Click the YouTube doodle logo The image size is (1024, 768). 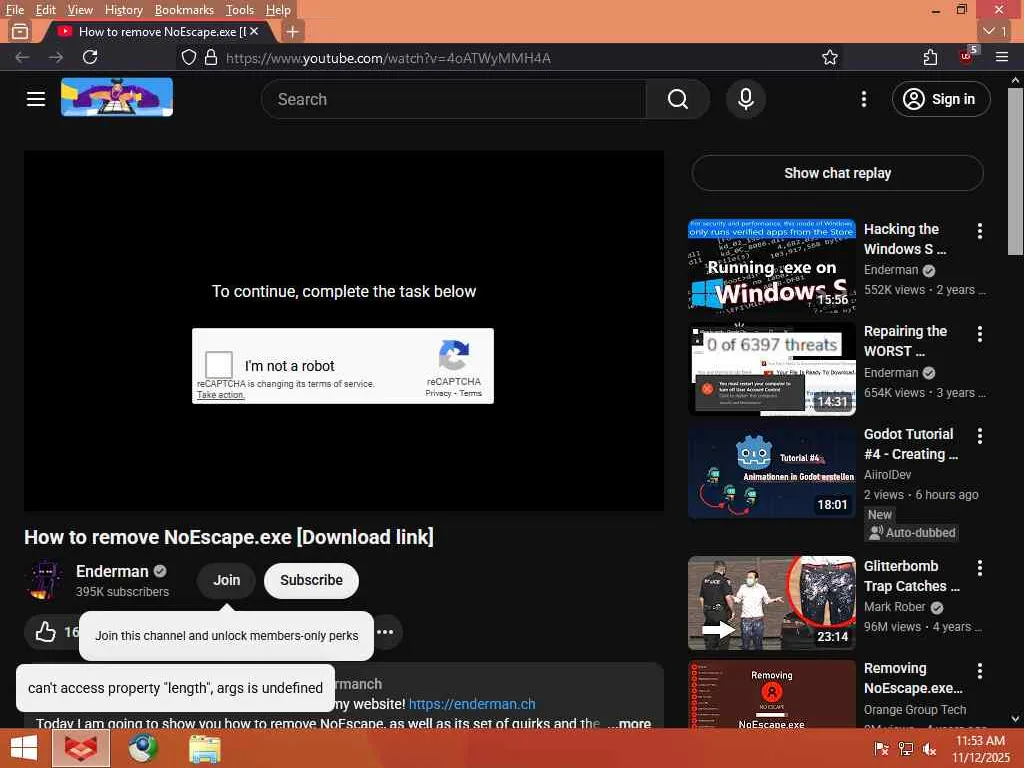(x=117, y=97)
